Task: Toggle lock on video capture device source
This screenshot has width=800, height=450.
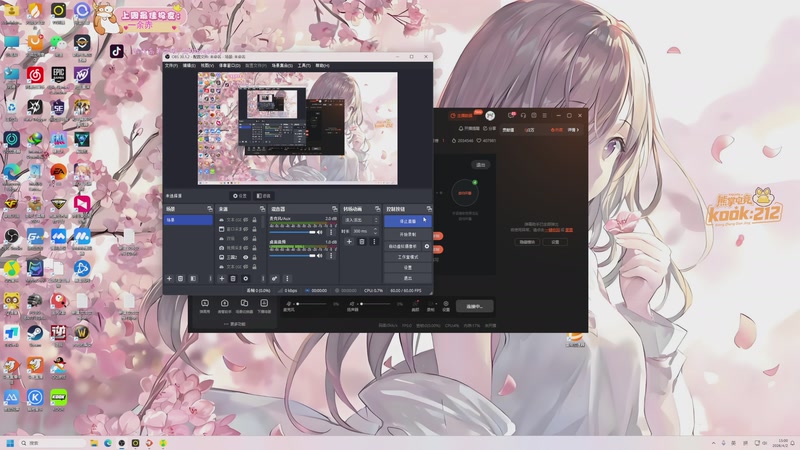Action: pyautogui.click(x=254, y=248)
